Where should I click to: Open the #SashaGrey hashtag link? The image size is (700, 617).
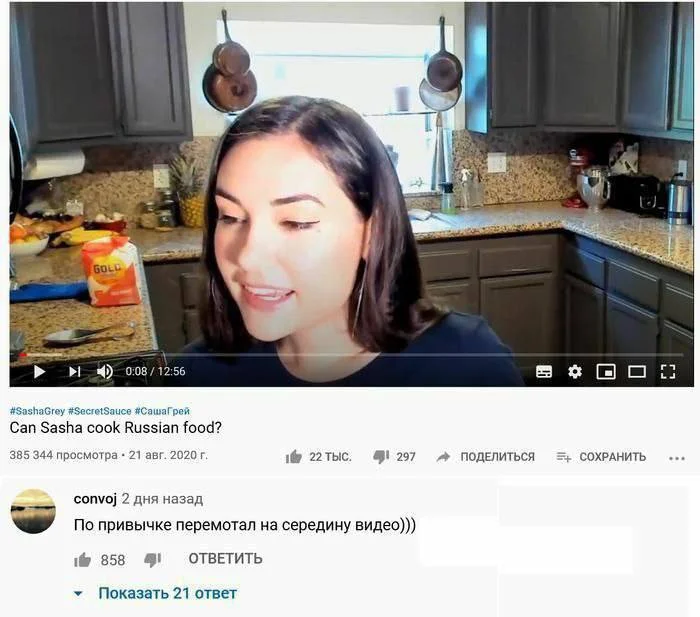click(37, 411)
